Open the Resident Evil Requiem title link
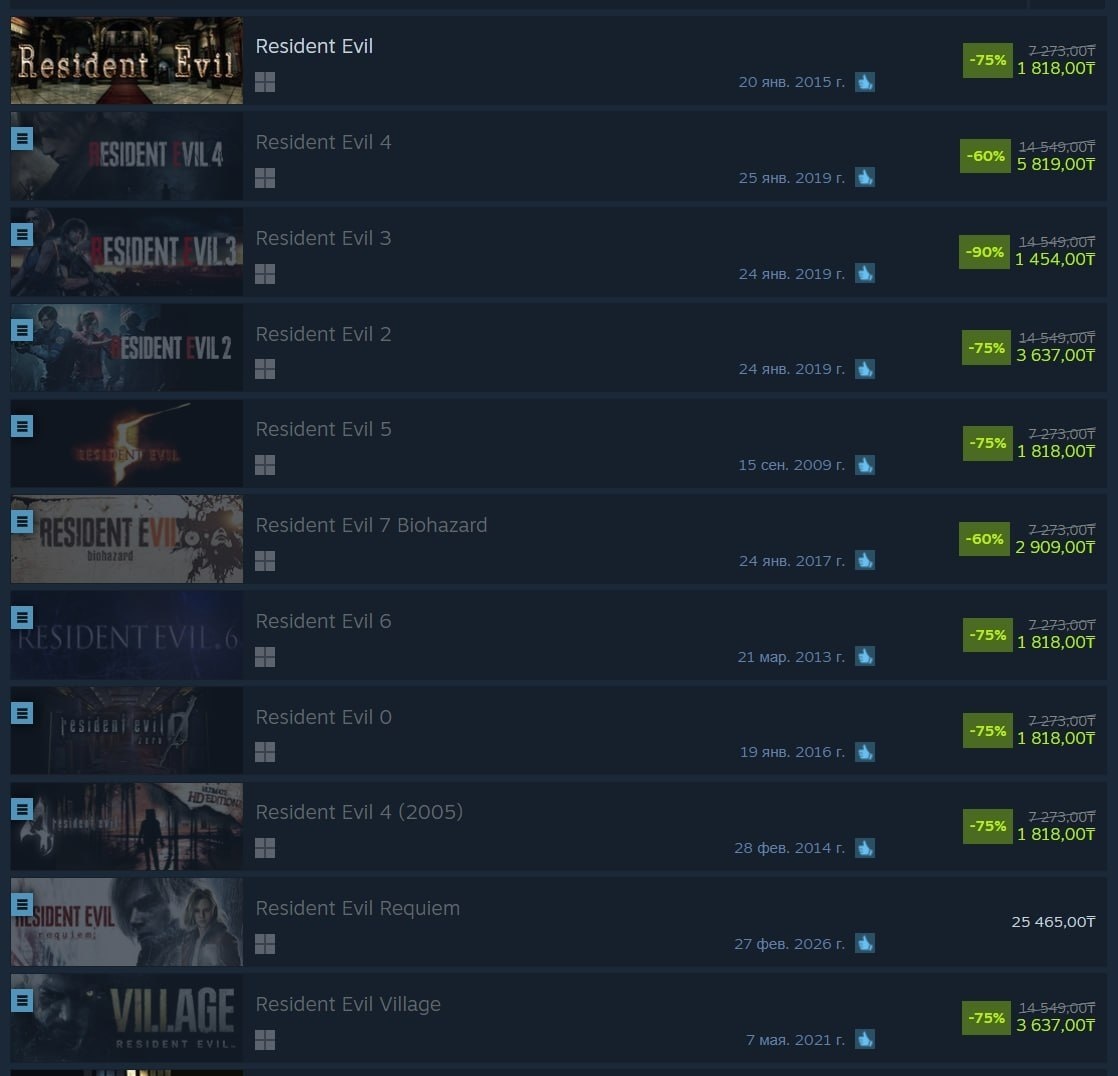 coord(357,908)
